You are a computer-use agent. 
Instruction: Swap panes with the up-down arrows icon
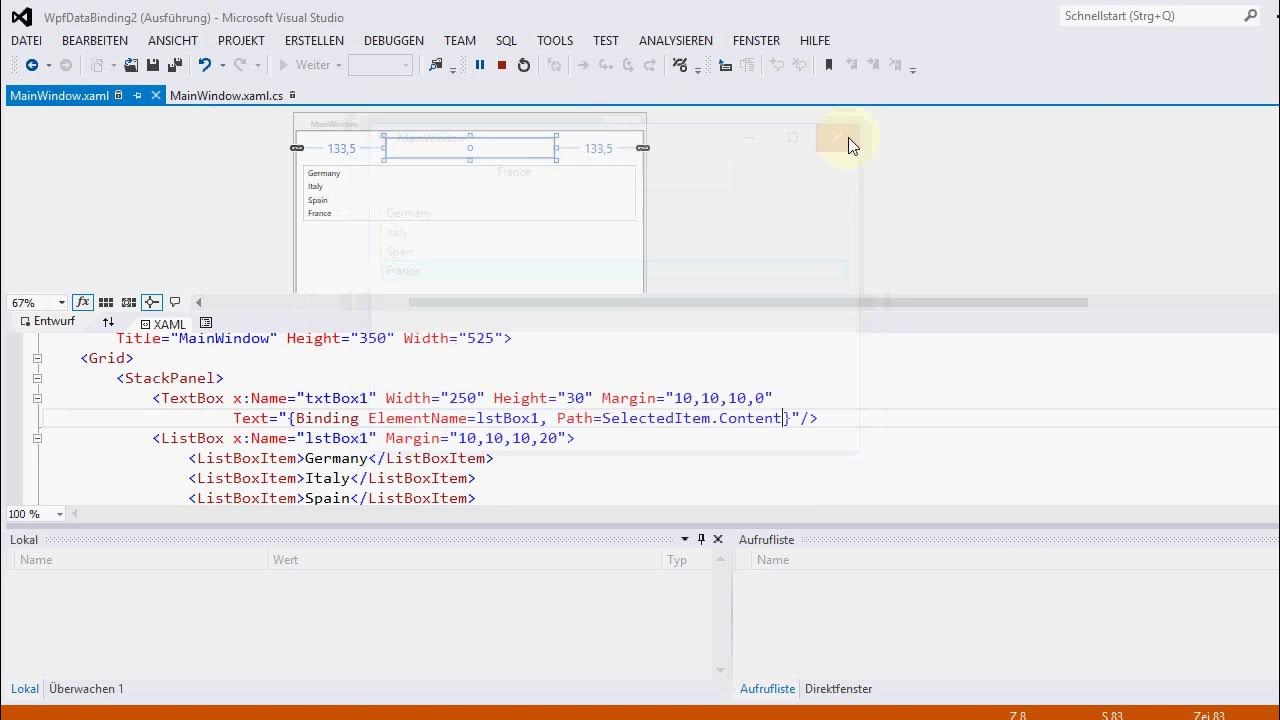coord(108,322)
